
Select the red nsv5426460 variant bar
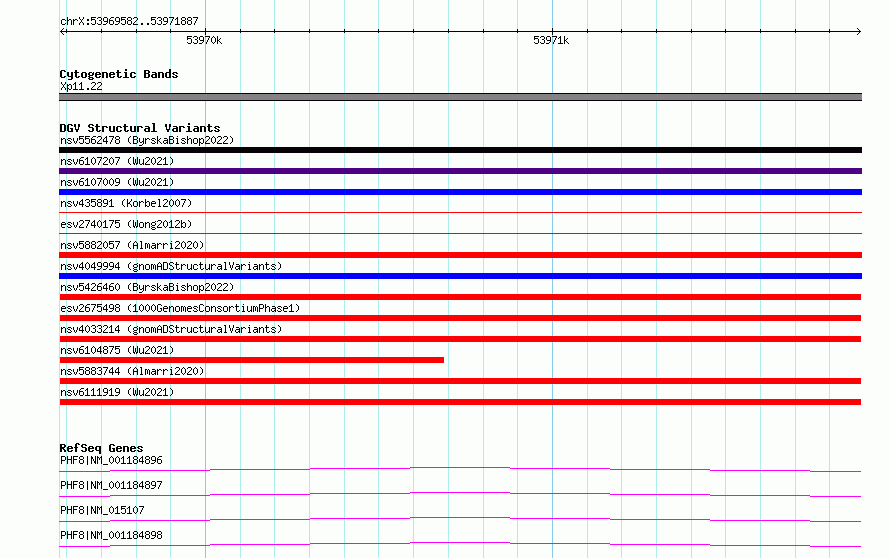coord(460,297)
